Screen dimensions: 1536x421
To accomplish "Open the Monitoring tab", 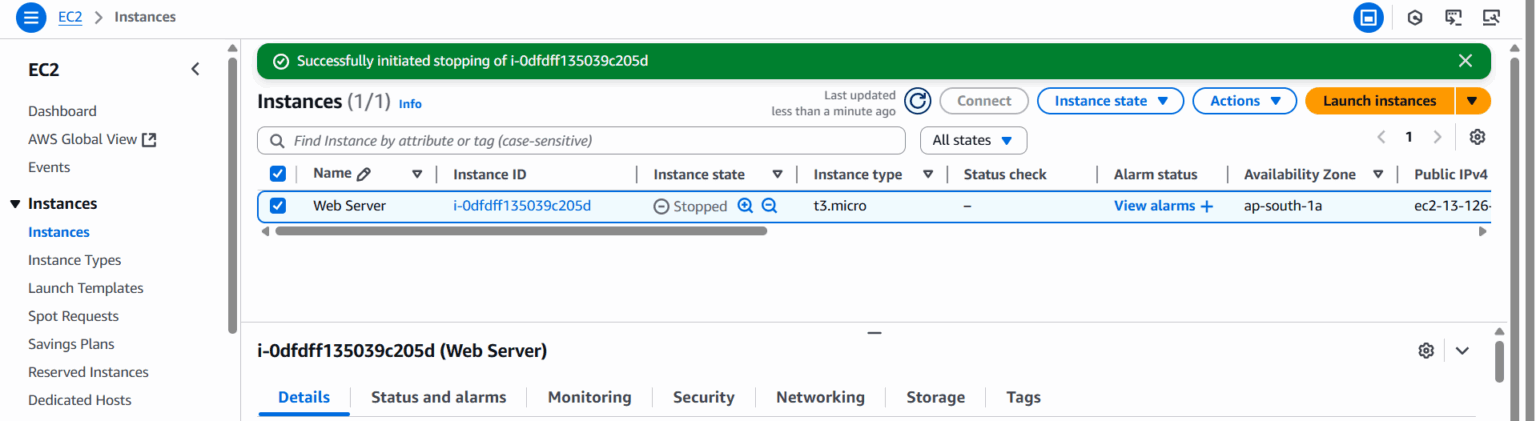I will pyautogui.click(x=589, y=397).
